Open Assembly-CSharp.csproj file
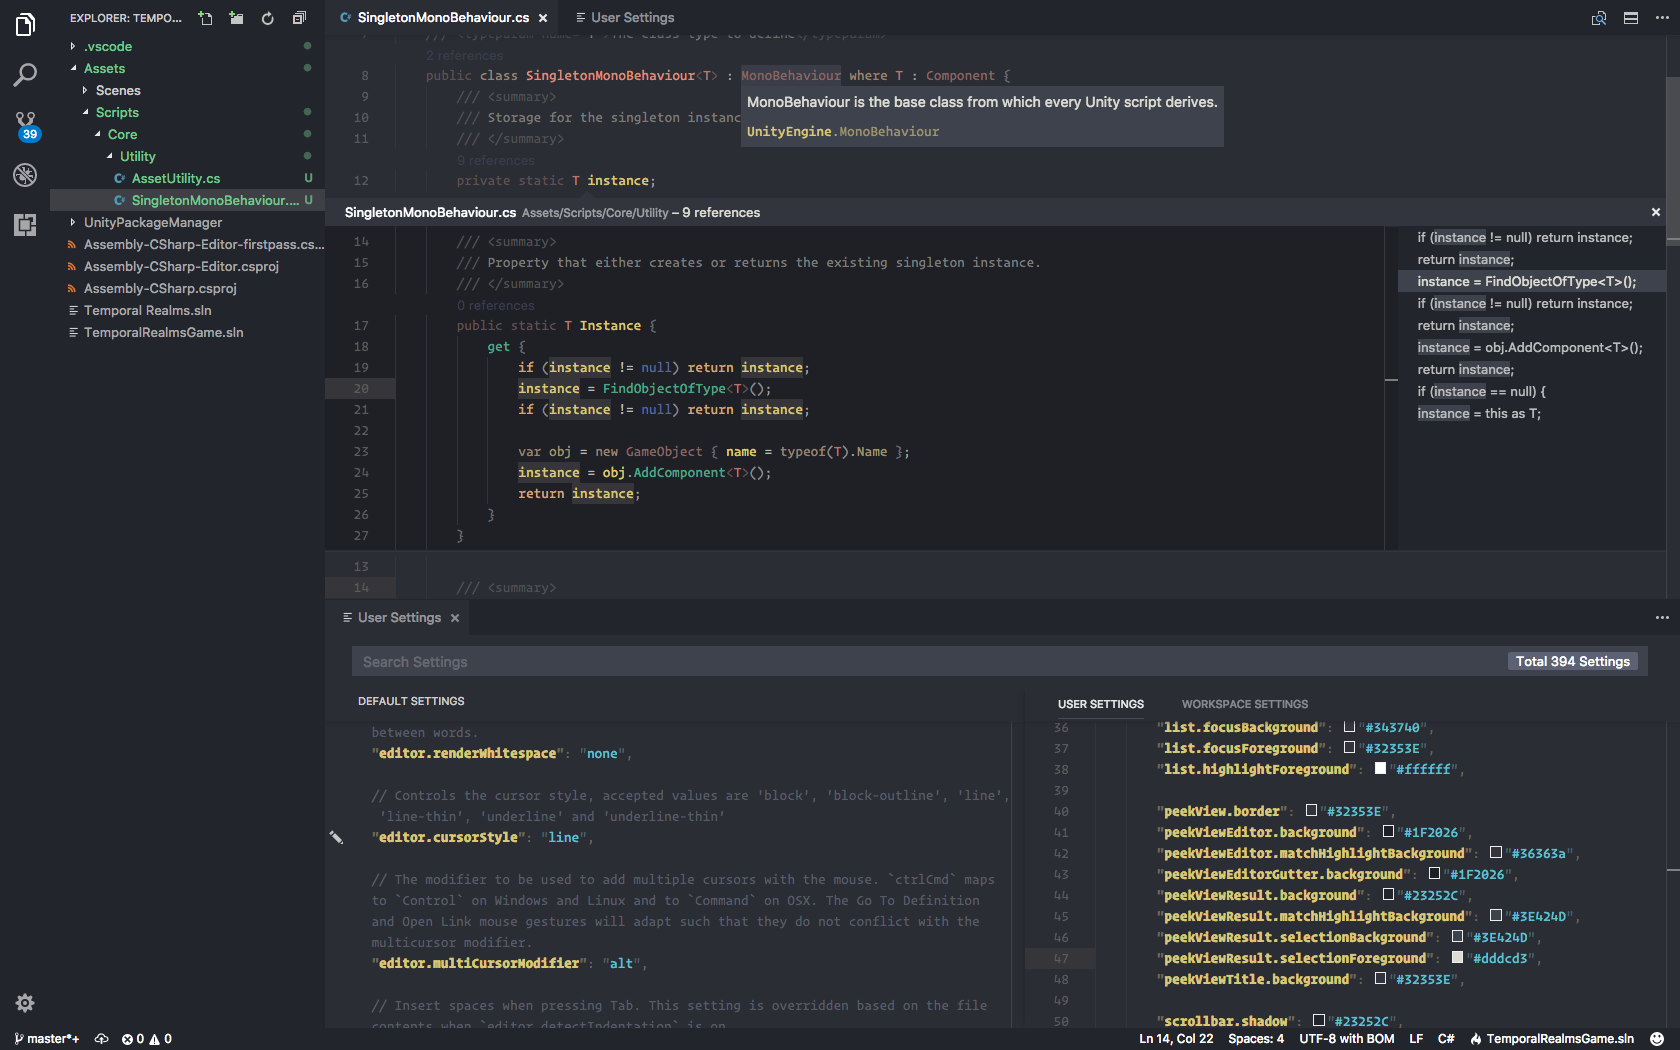Viewport: 1680px width, 1050px height. (x=187, y=288)
